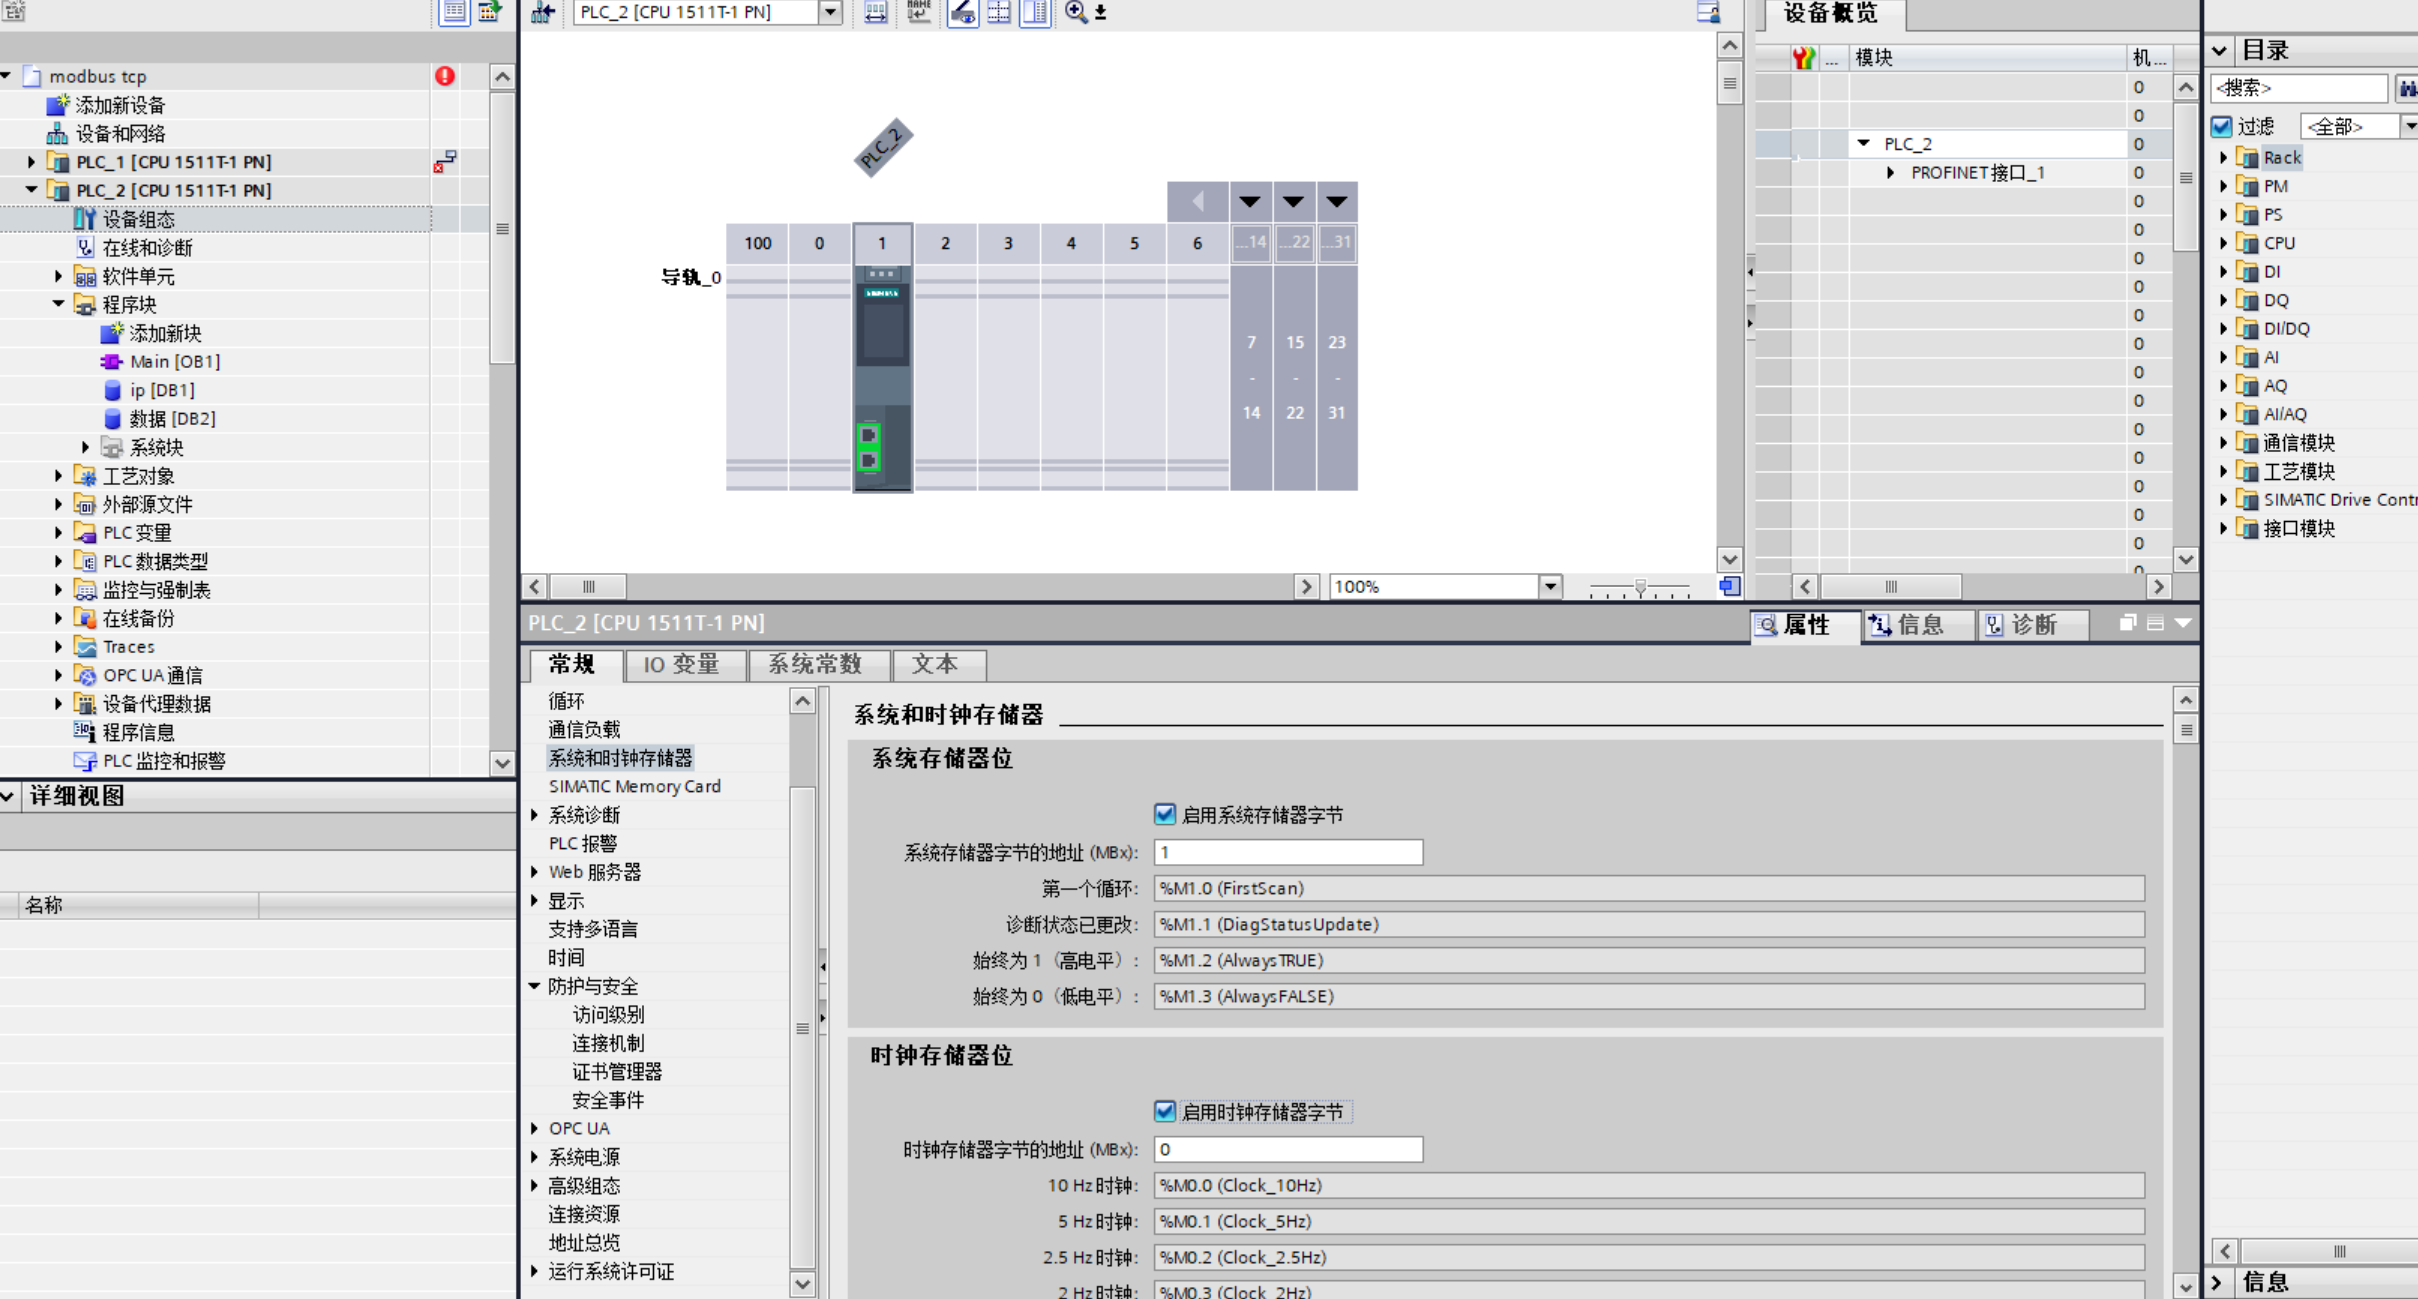This screenshot has width=2418, height=1299.
Task: Click the search button next to the catalog search field
Action: (2406, 88)
